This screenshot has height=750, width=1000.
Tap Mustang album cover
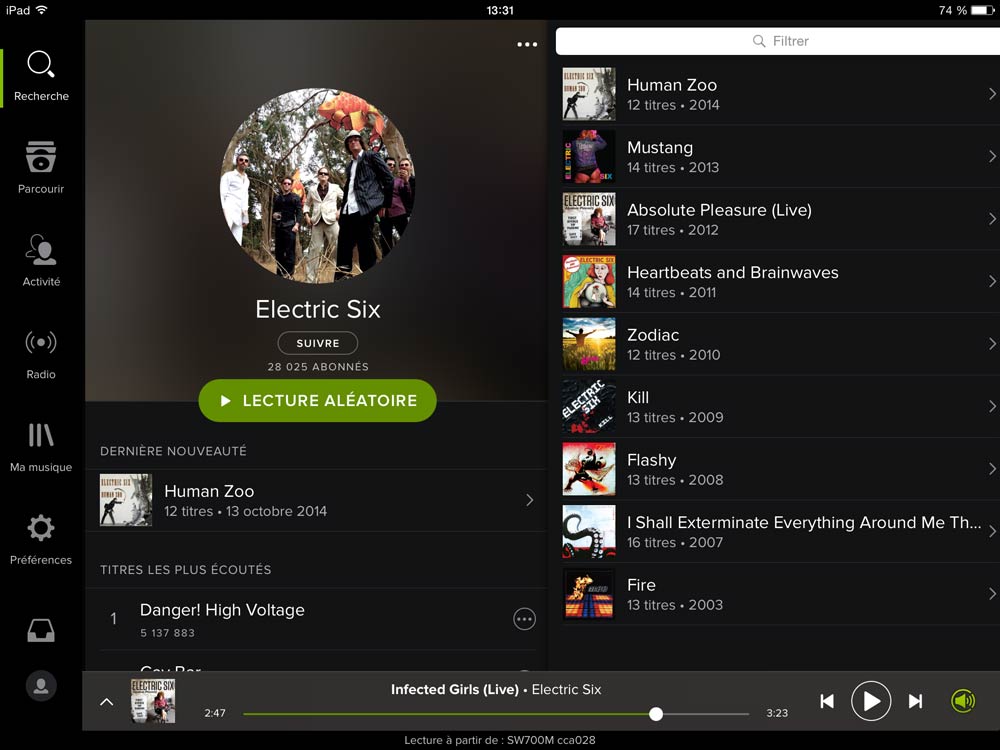coord(589,156)
